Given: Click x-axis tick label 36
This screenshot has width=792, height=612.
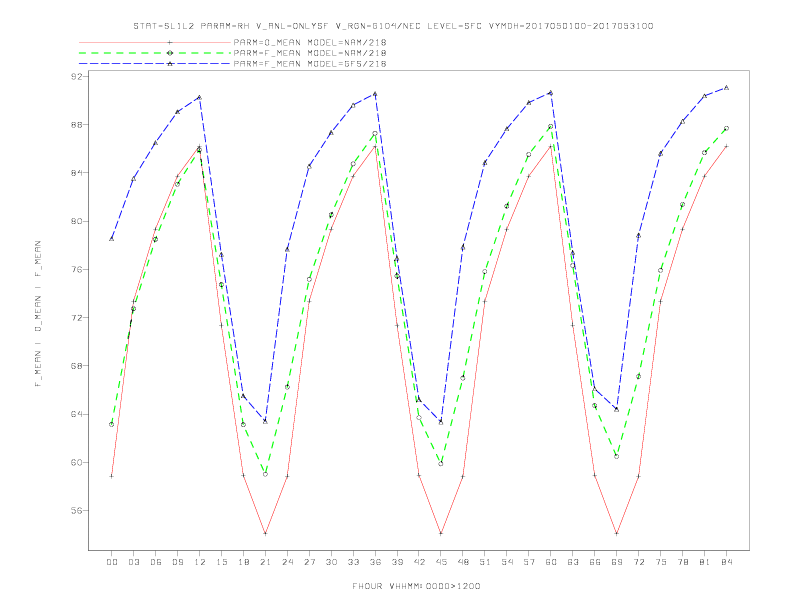Looking at the screenshot, I should [x=375, y=562].
